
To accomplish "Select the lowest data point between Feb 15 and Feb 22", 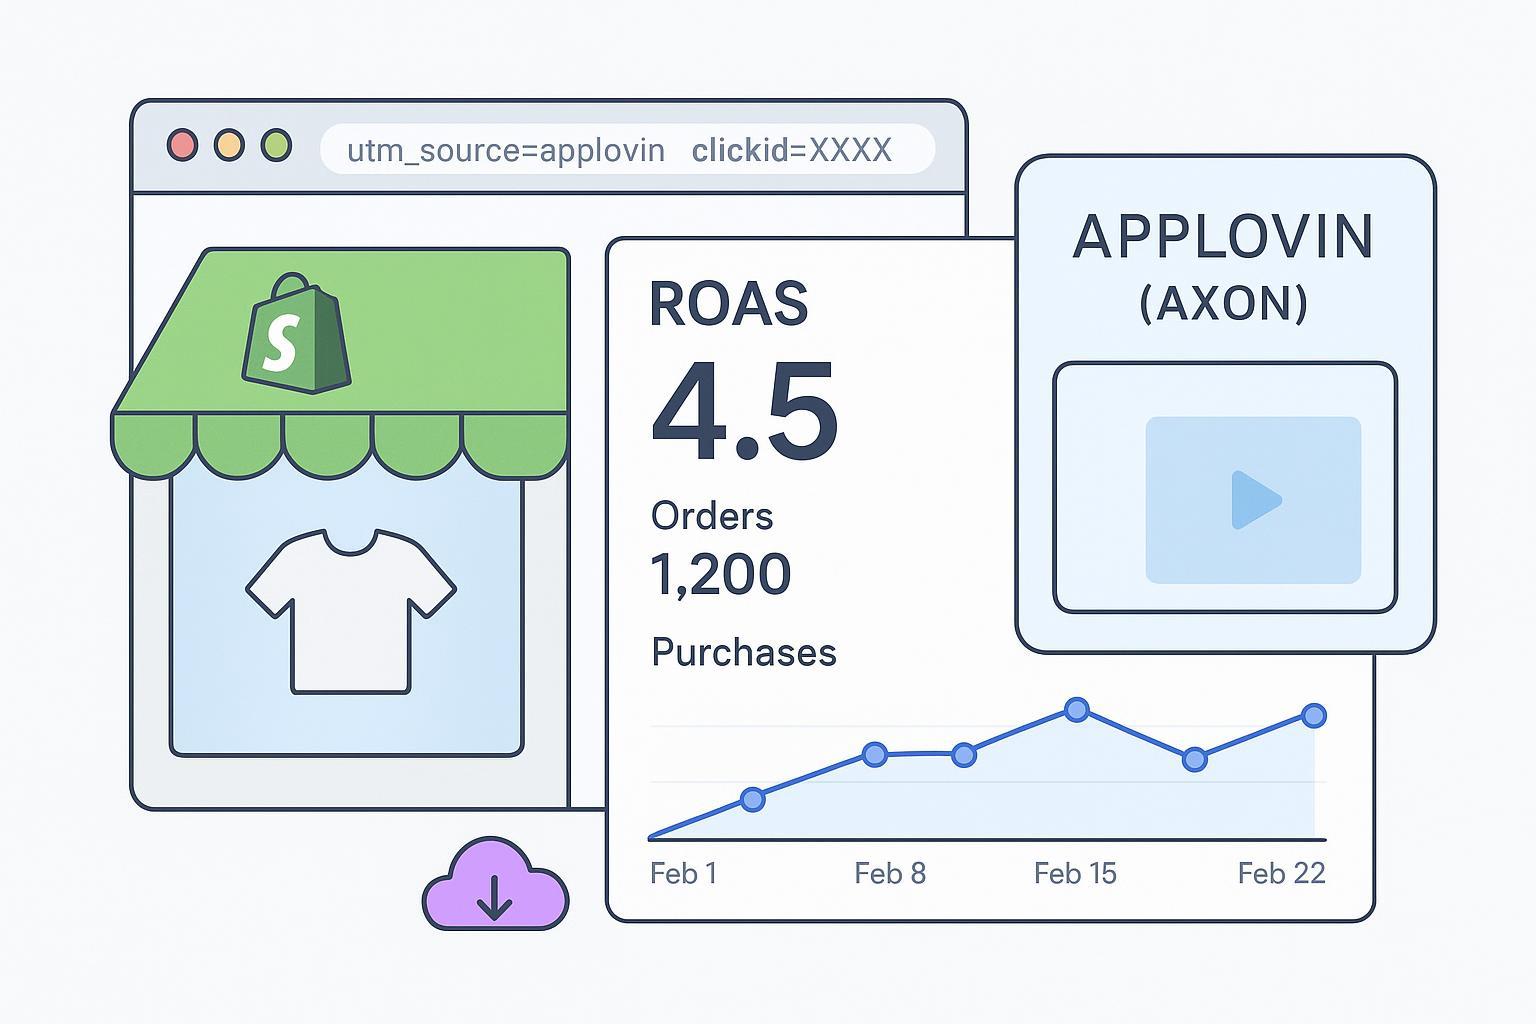I will point(1195,760).
